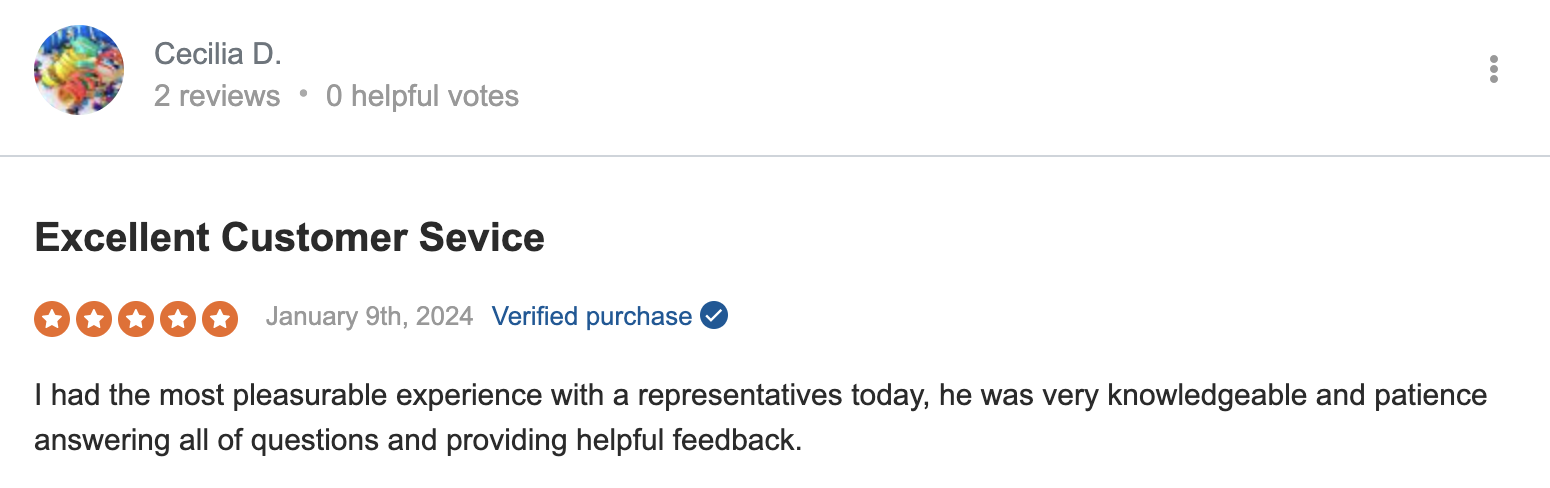The height and width of the screenshot is (488, 1550).
Task: Select the fifth orange rating star
Action: point(220,319)
